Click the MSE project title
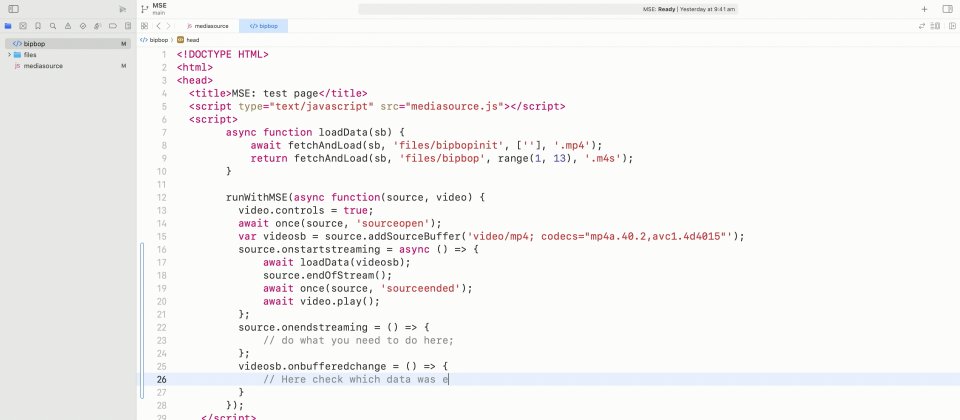Image resolution: width=960 pixels, height=420 pixels. coord(159,6)
